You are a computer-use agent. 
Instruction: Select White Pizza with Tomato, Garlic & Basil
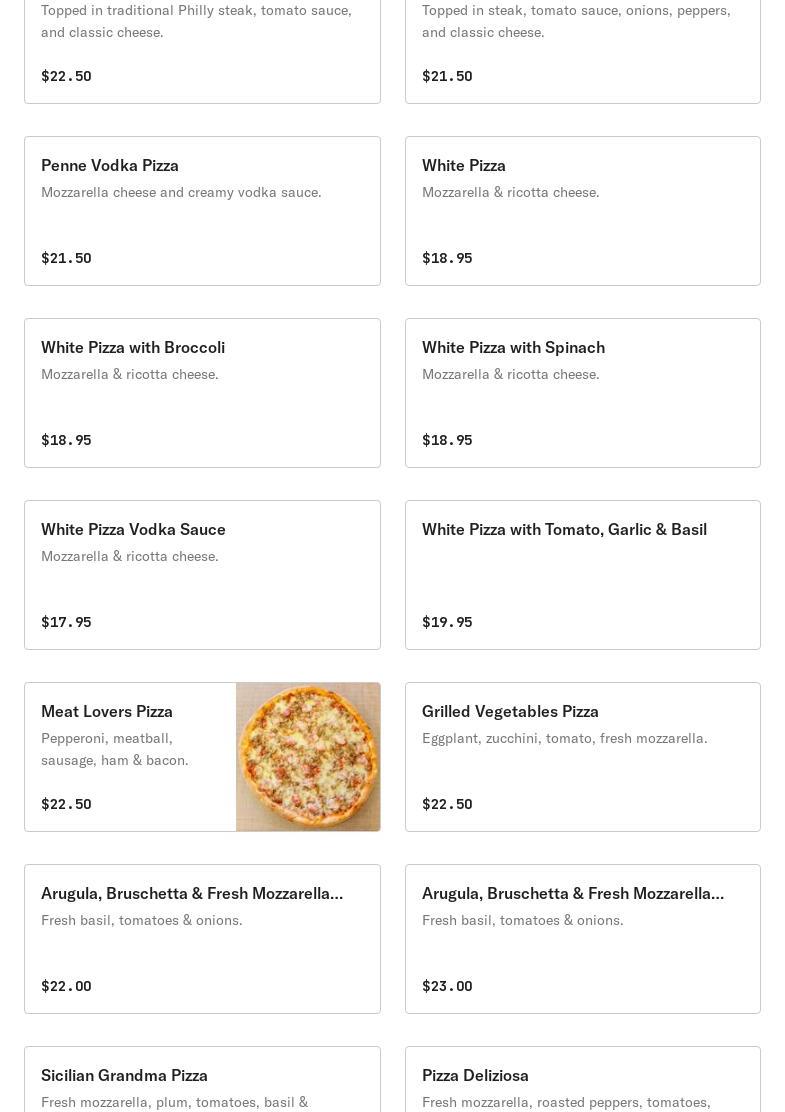(x=582, y=575)
